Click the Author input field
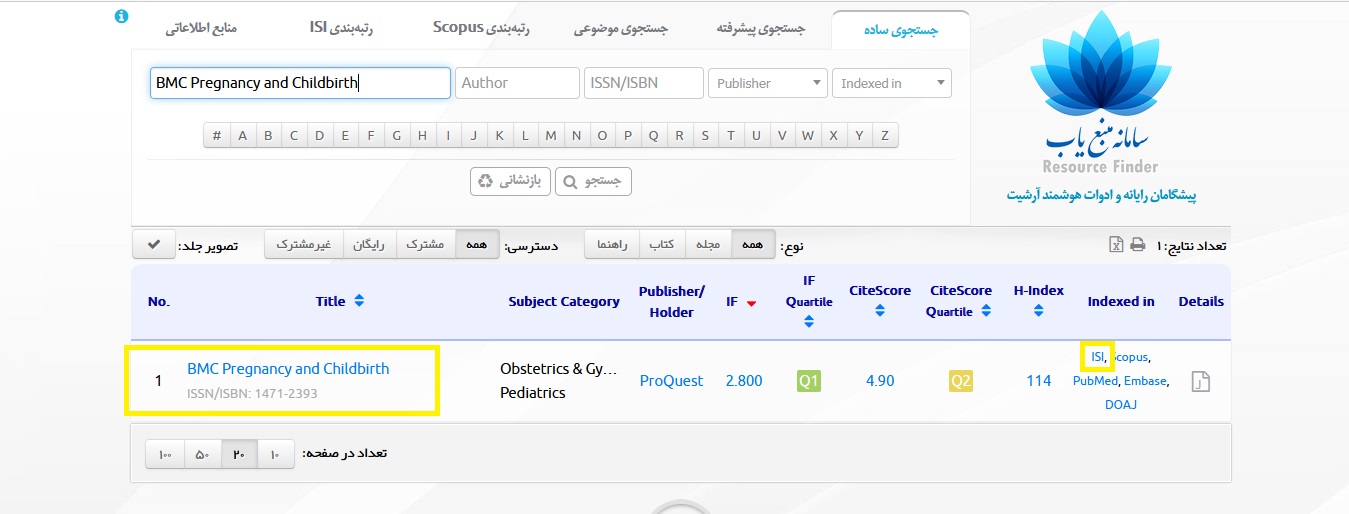The height and width of the screenshot is (514, 1349). [x=517, y=83]
